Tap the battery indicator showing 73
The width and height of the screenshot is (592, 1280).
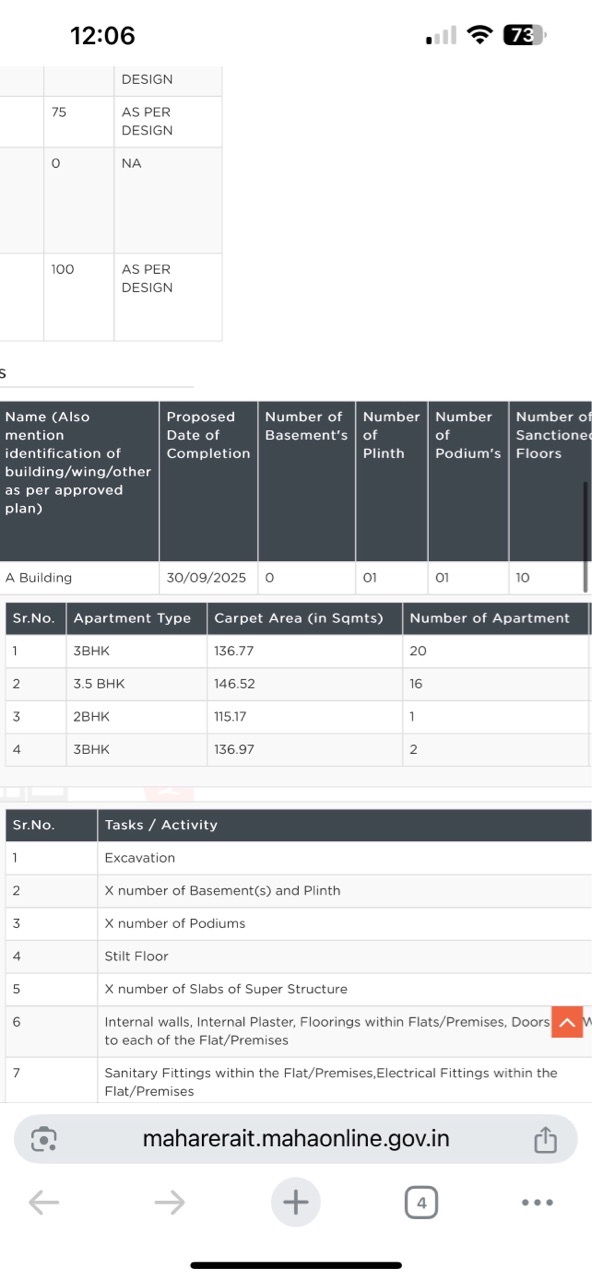[x=524, y=35]
